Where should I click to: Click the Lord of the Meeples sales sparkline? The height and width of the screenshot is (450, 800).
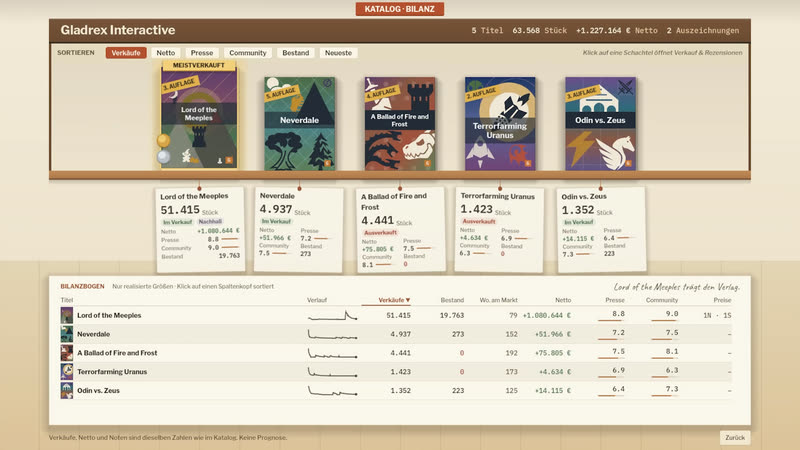pyautogui.click(x=332, y=316)
